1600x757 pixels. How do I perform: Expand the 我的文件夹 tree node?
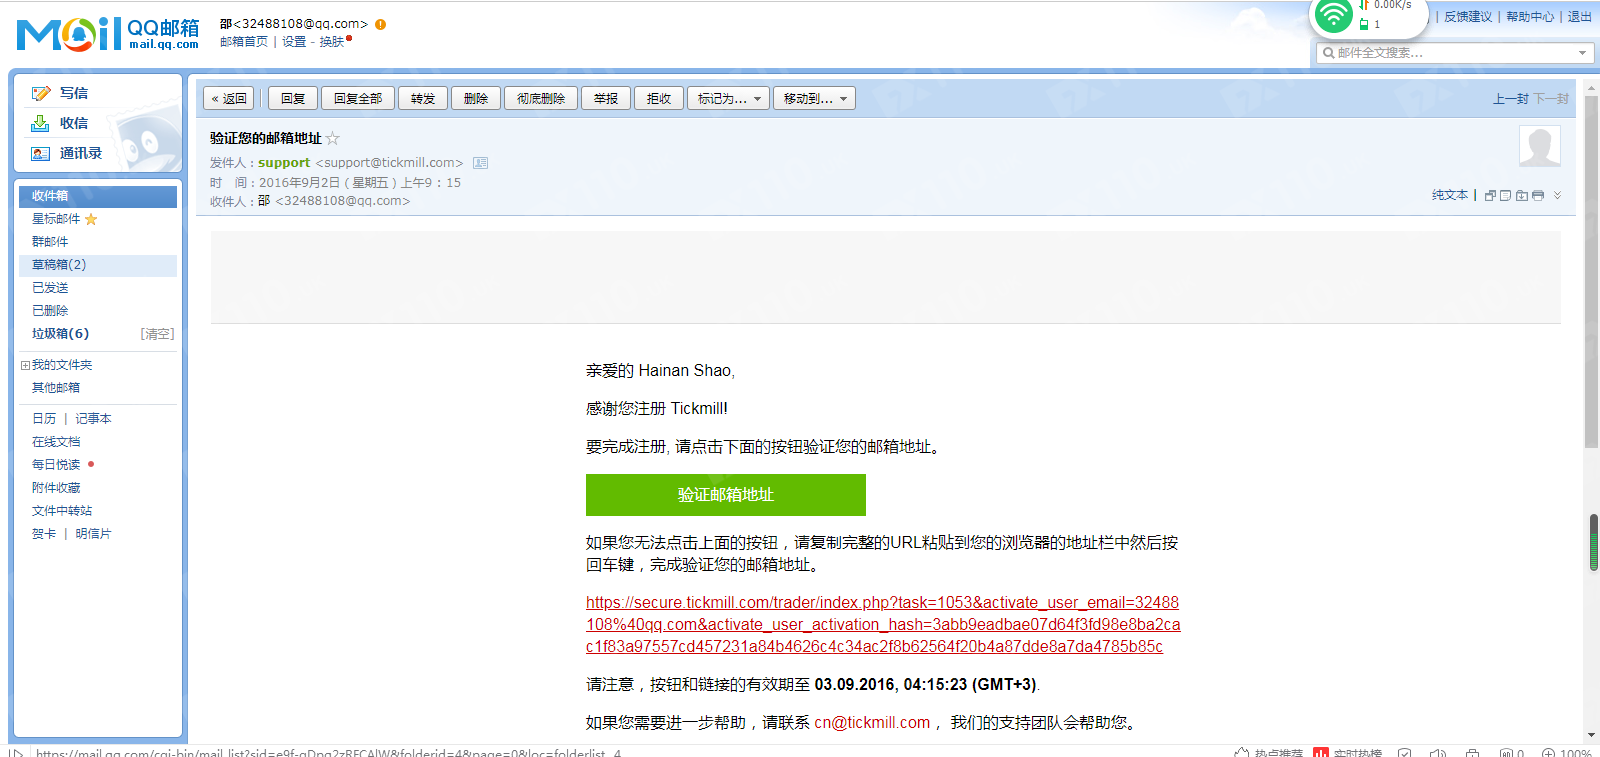(25, 365)
